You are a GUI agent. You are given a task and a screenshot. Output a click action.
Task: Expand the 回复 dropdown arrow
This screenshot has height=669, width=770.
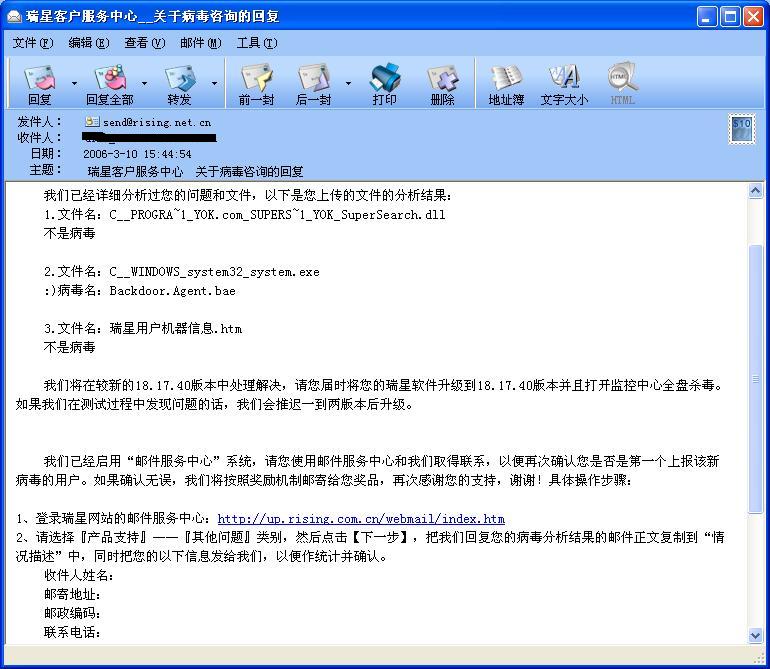(x=74, y=84)
